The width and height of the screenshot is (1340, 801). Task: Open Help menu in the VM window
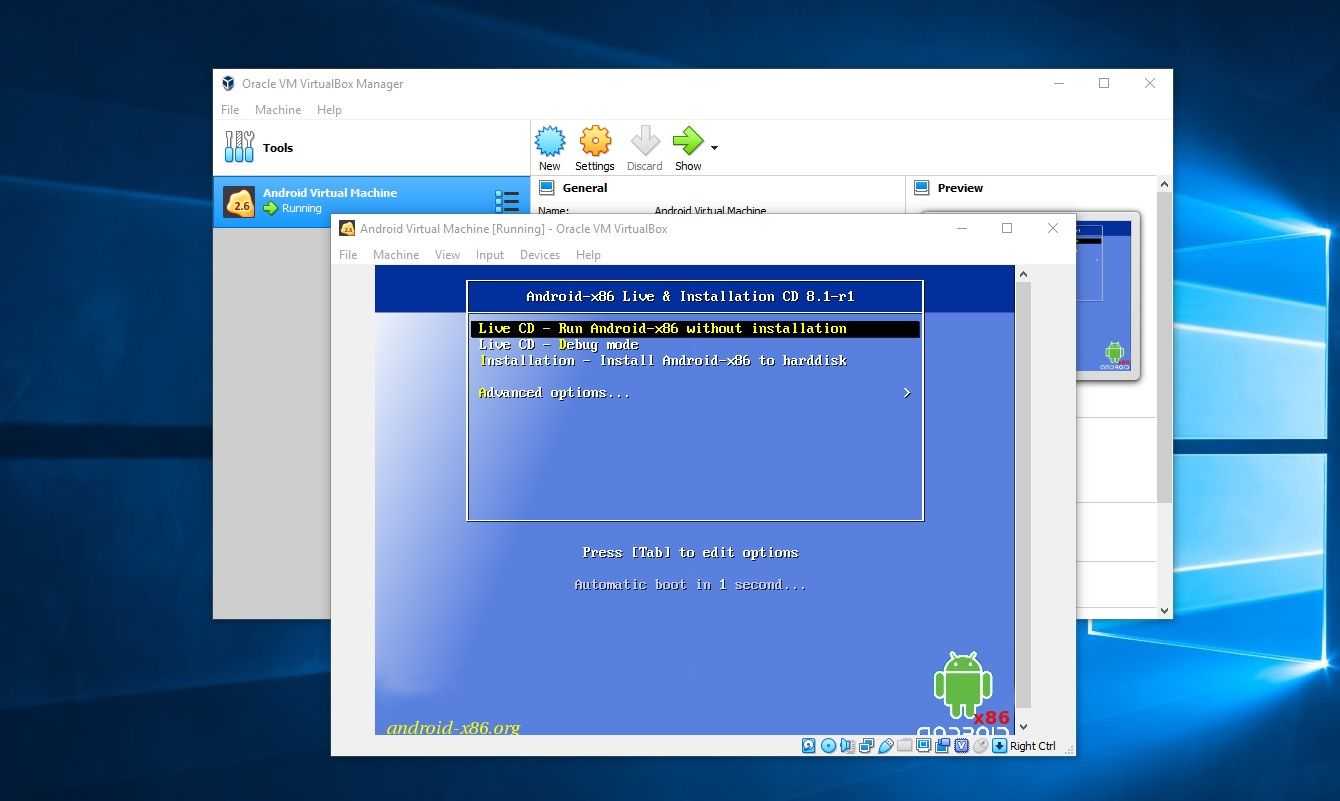point(588,255)
